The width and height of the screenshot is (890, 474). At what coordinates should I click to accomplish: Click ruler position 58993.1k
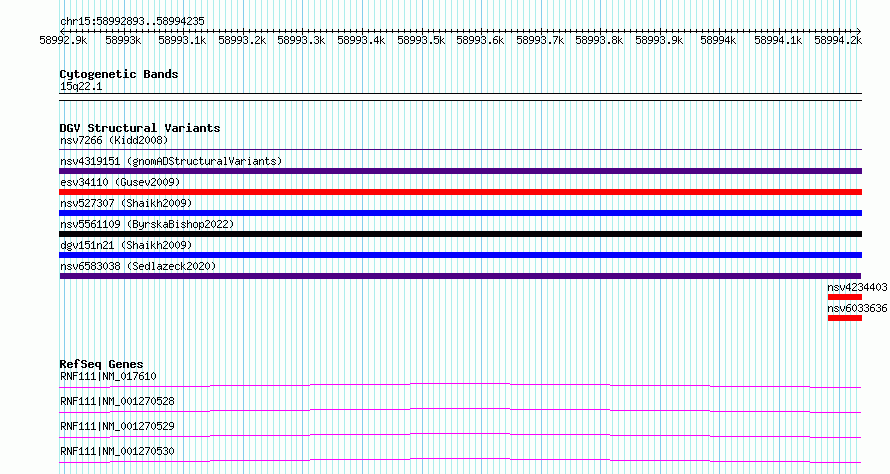click(x=182, y=40)
